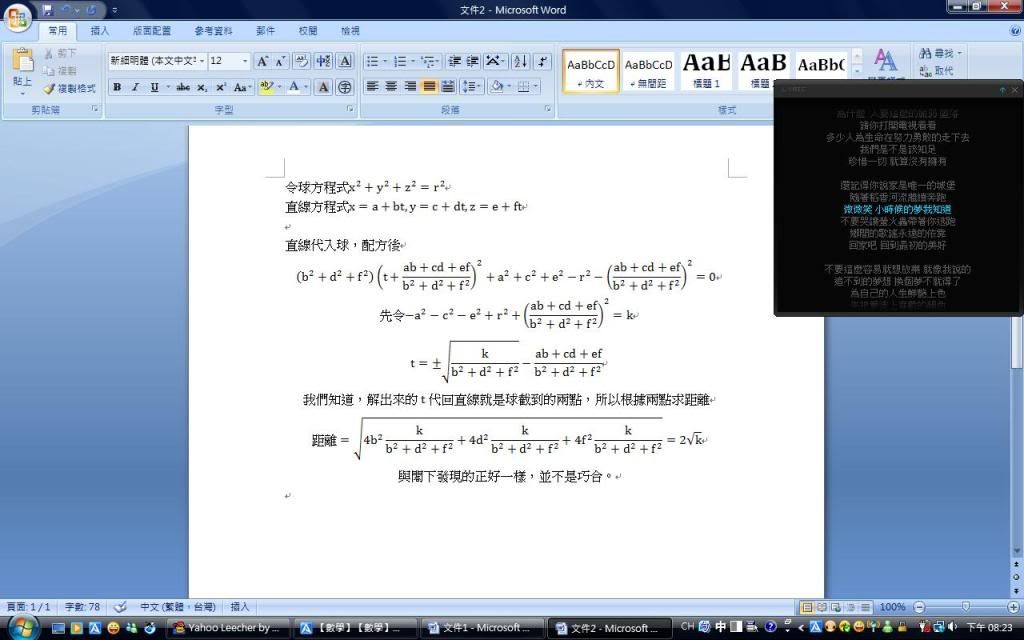
Task: Click the 剪下 (Cut) button
Action: coord(60,53)
